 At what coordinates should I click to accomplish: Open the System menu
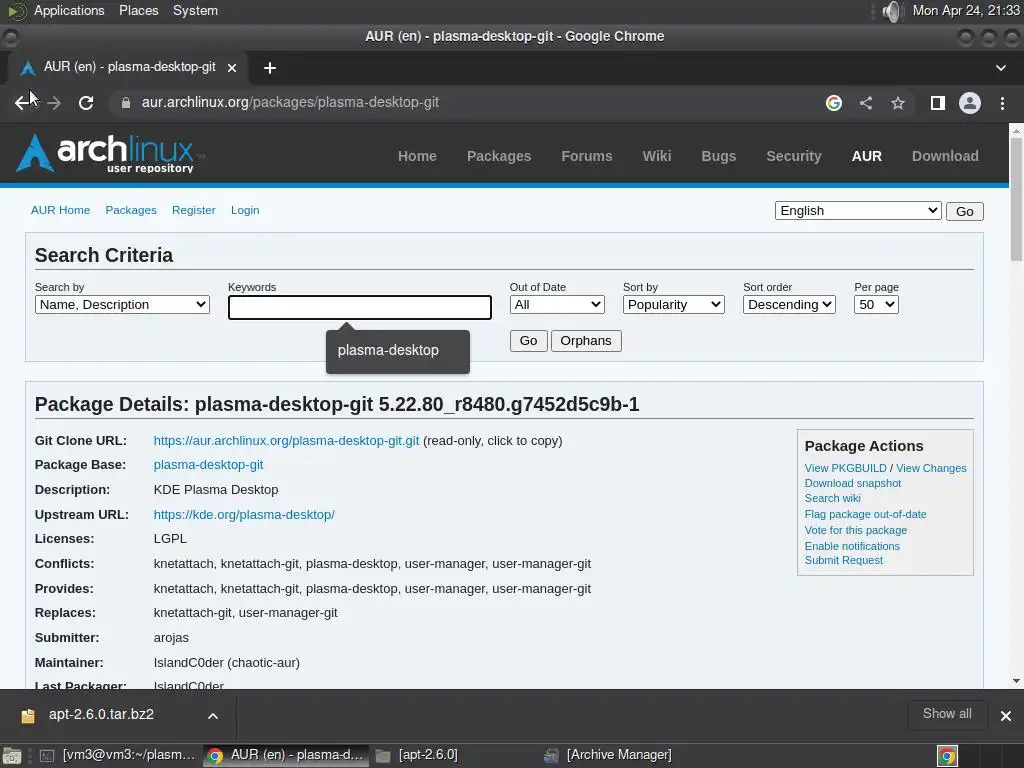click(195, 10)
